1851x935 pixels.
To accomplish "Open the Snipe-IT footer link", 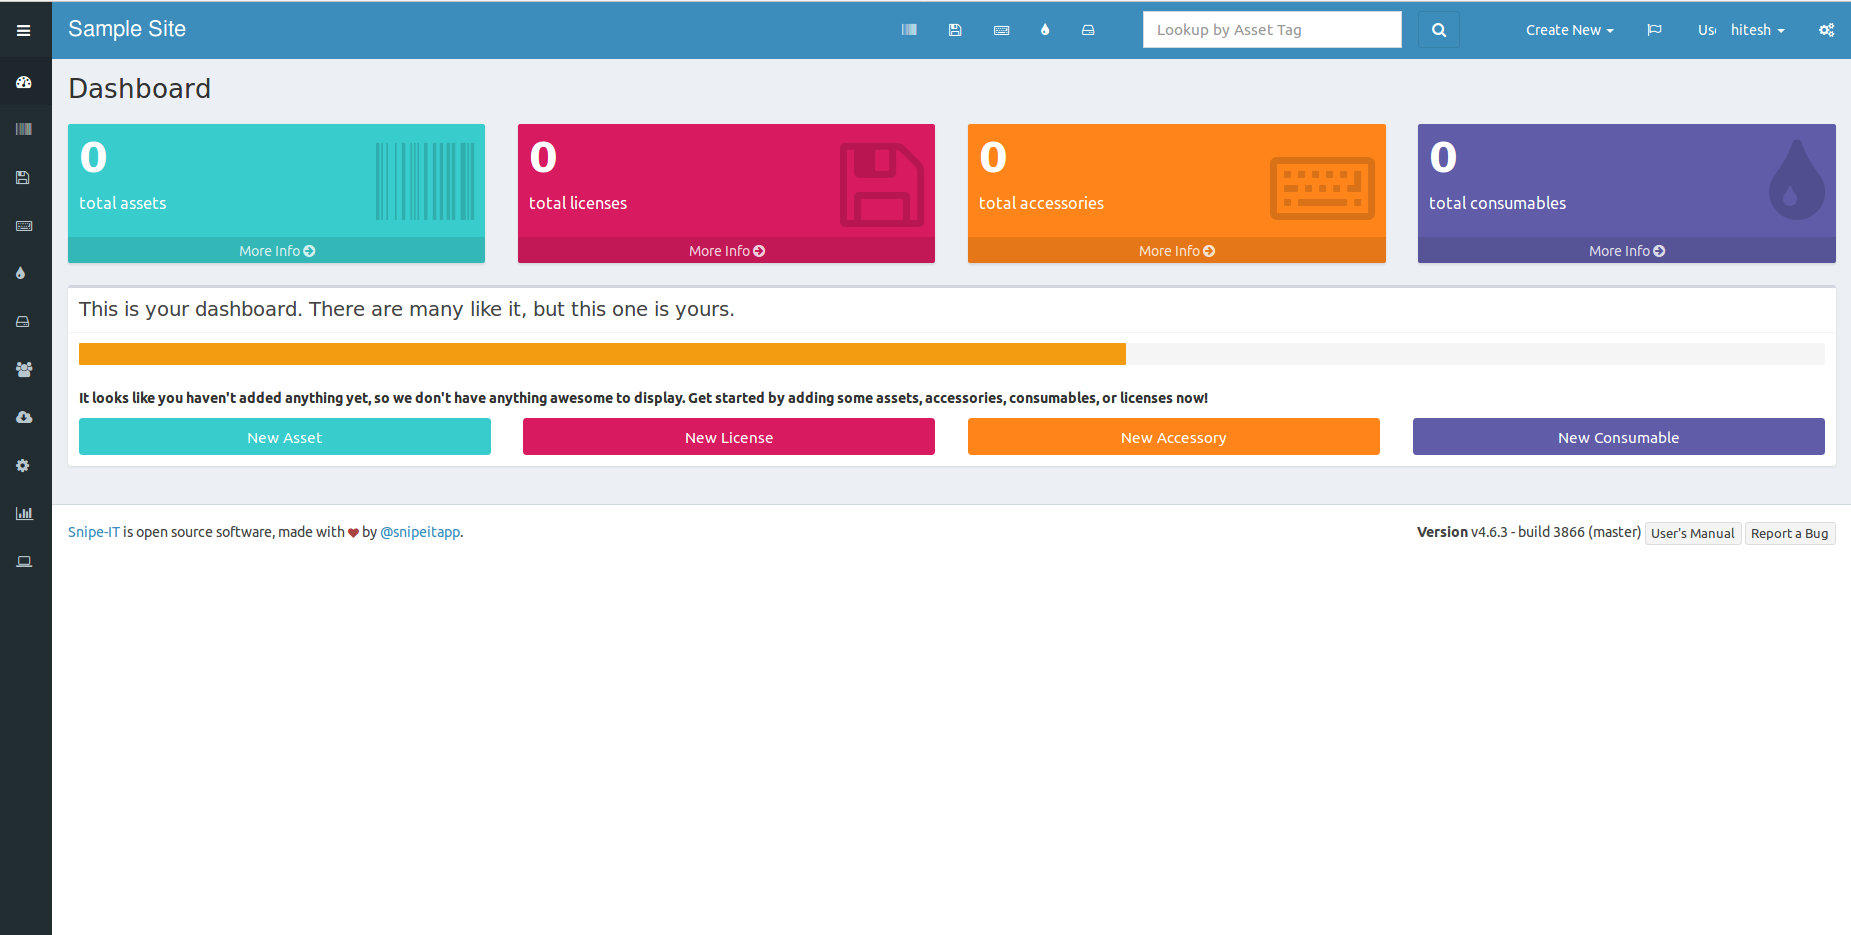I will tap(94, 532).
